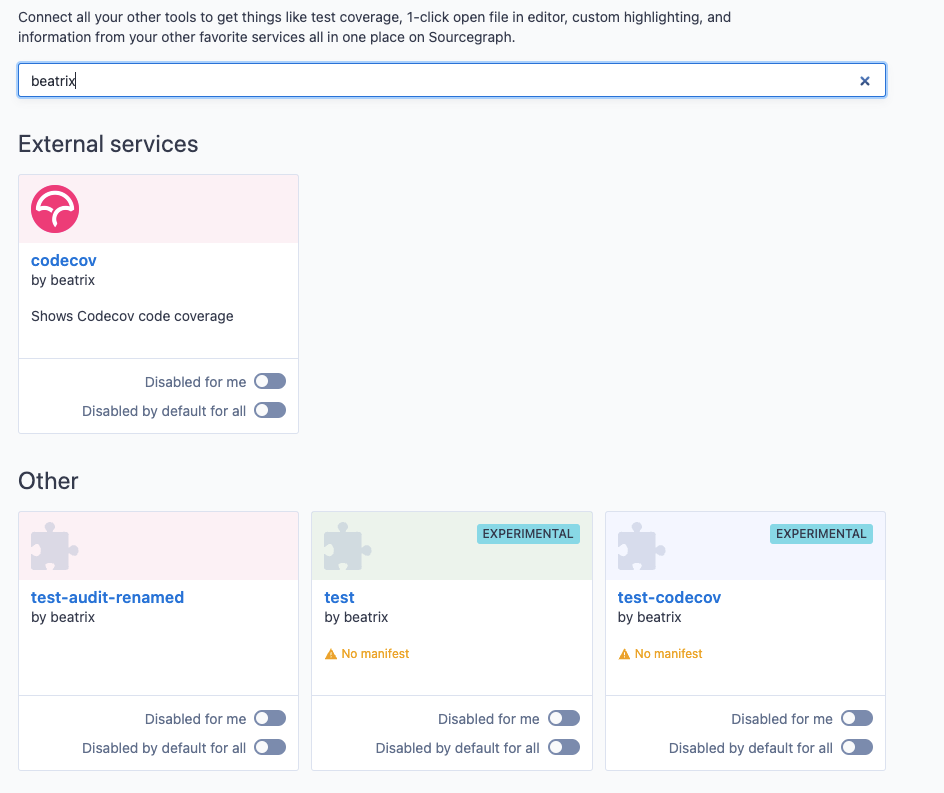The image size is (944, 793).
Task: Toggle Disabled by default for all on test
Action: 564,747
